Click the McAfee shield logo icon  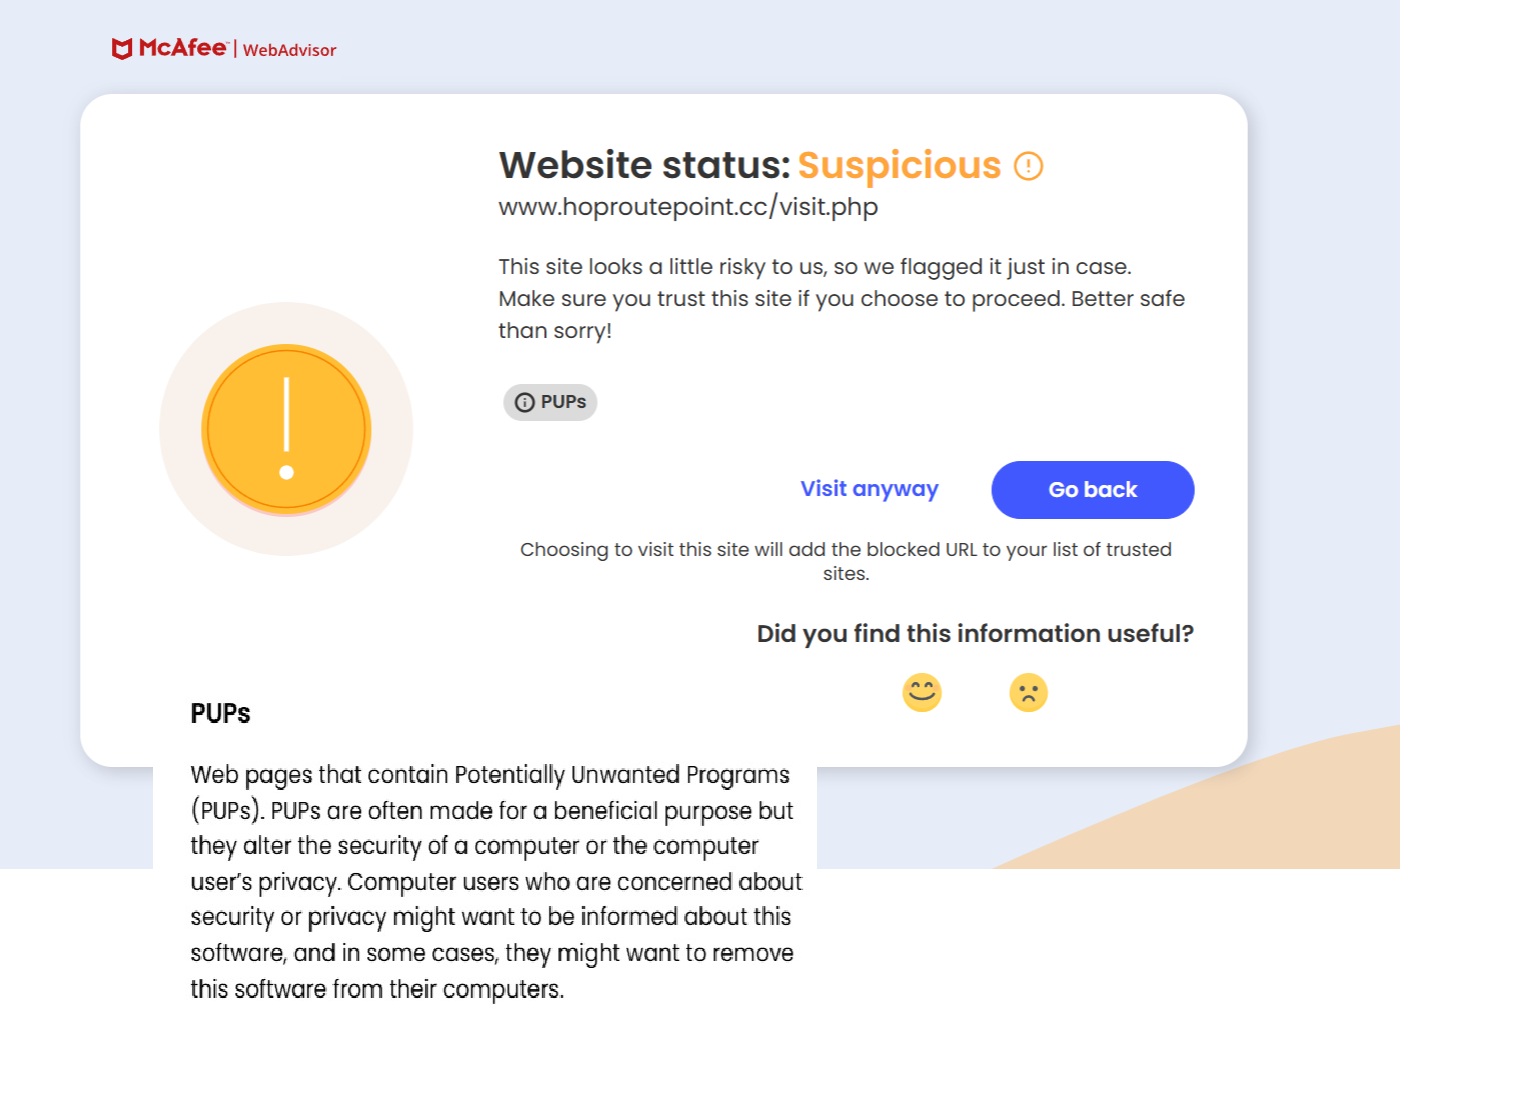122,49
